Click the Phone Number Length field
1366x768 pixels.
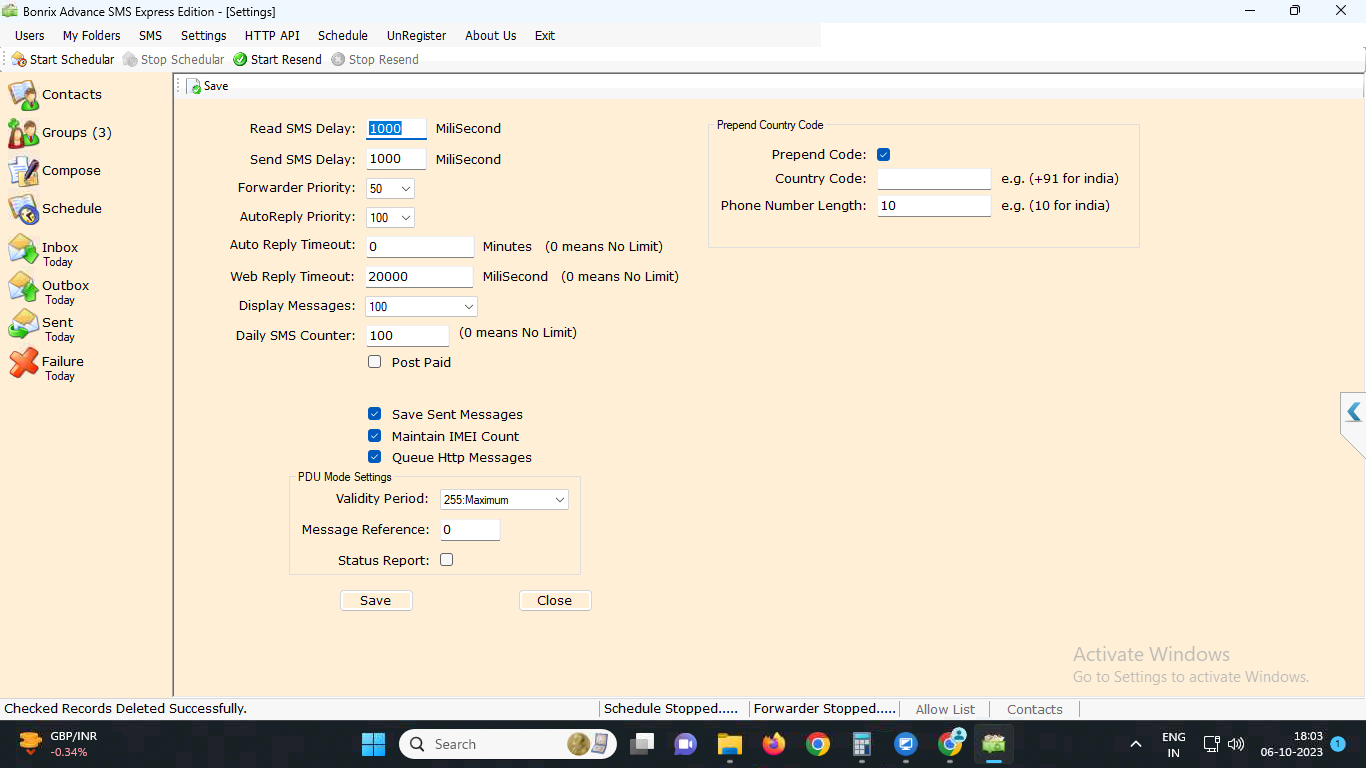click(x=934, y=206)
